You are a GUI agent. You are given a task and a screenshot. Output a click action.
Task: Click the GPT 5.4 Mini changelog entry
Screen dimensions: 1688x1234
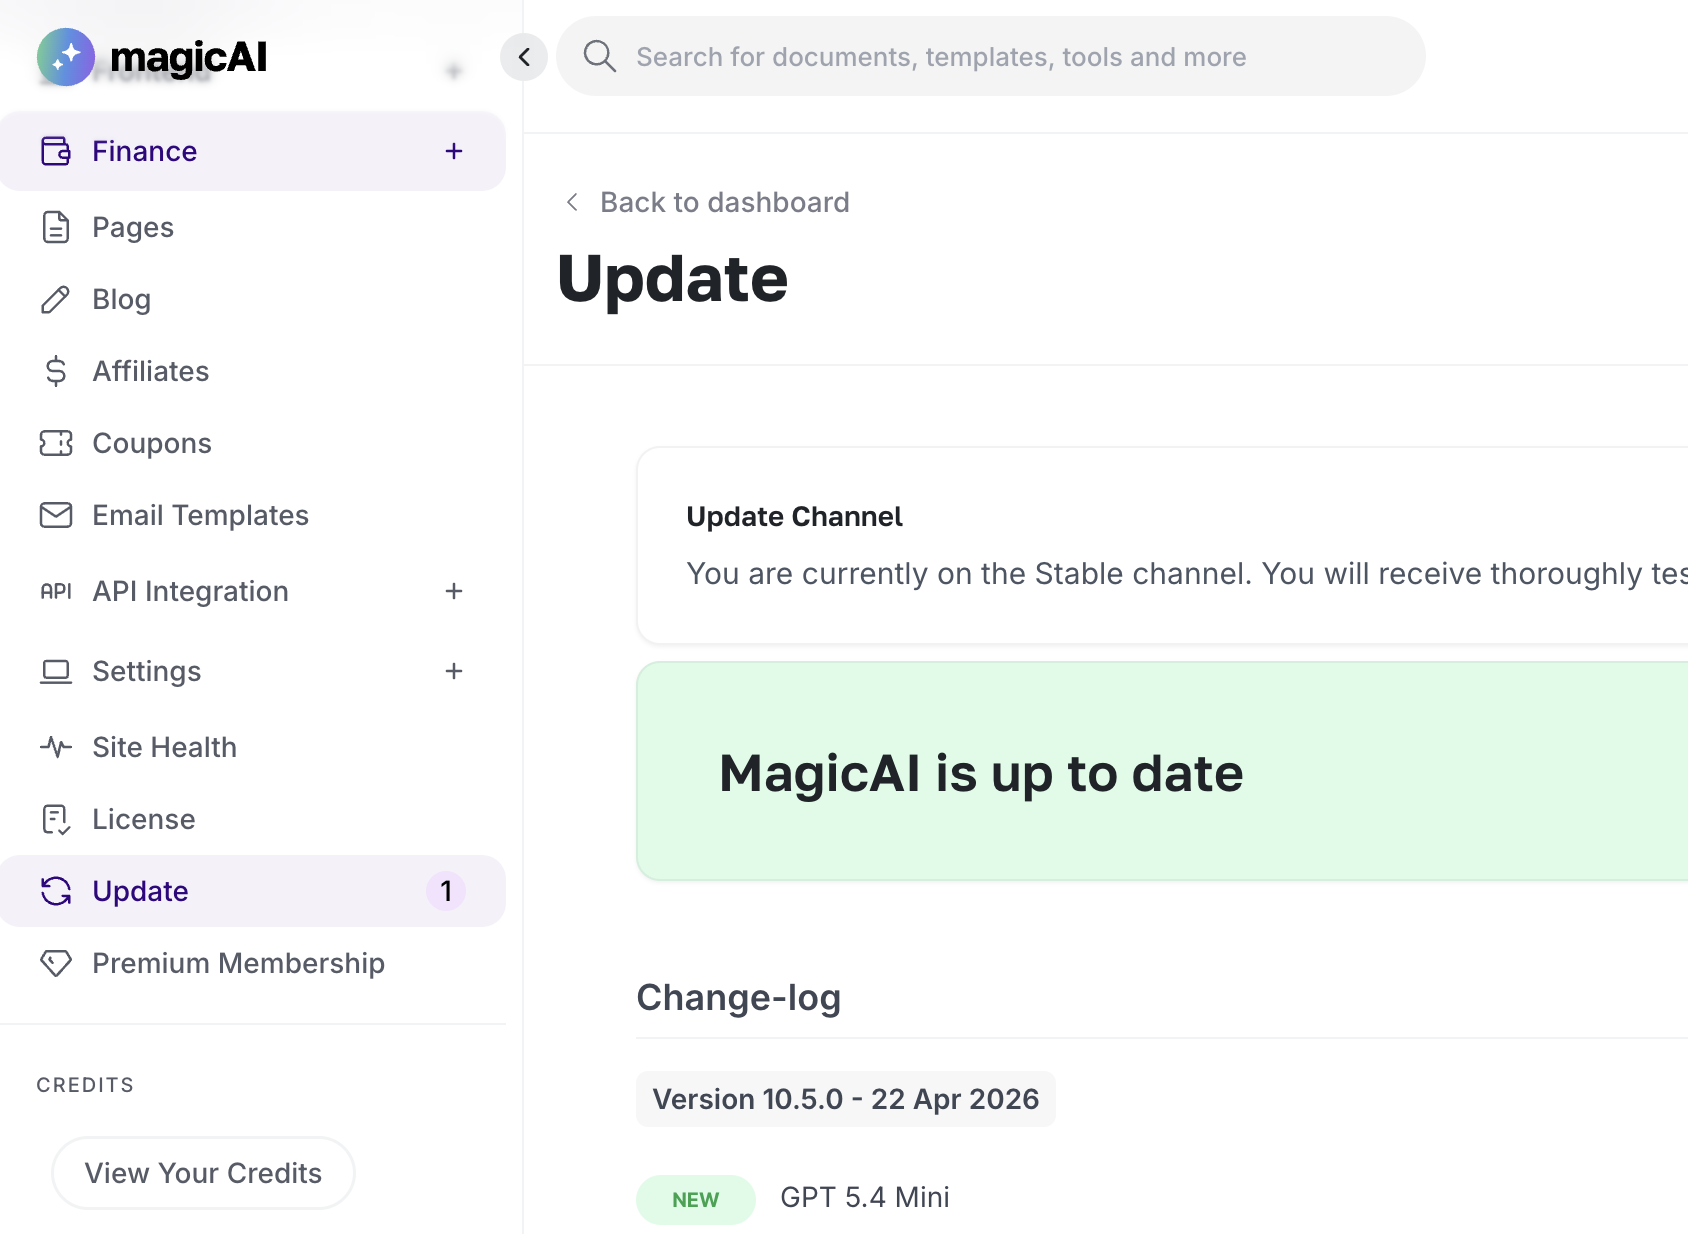pyautogui.click(x=865, y=1197)
